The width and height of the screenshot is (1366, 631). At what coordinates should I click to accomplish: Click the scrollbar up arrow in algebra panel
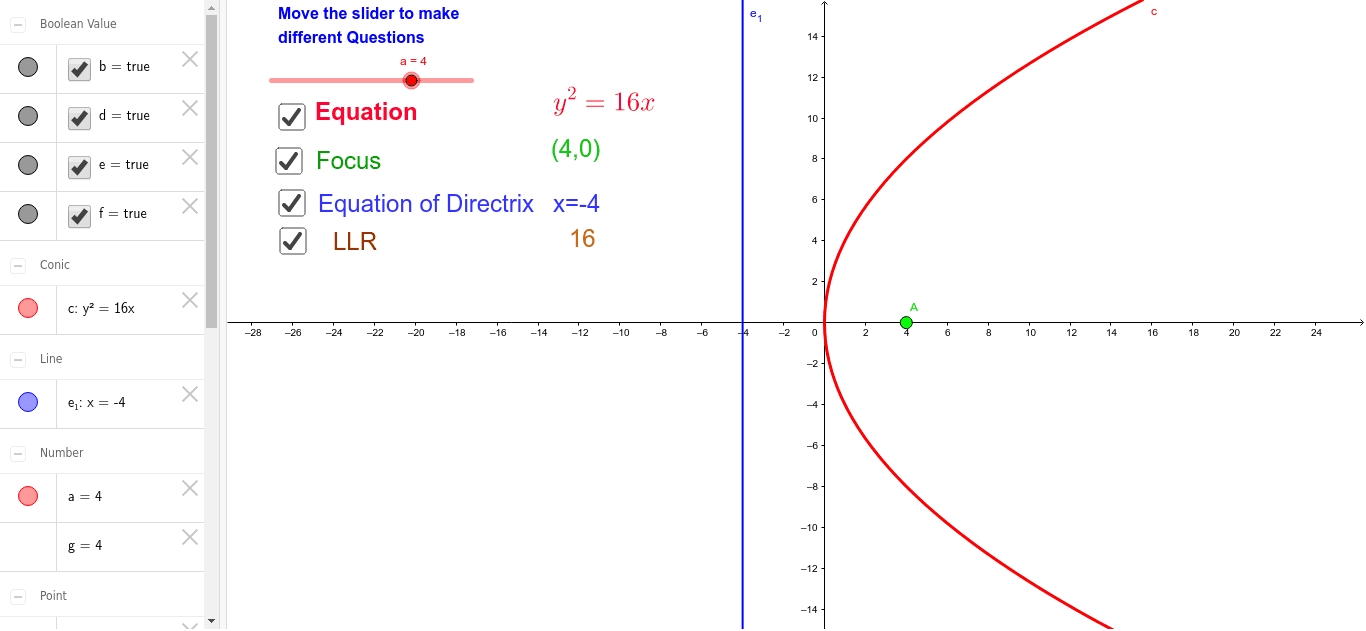(211, 7)
